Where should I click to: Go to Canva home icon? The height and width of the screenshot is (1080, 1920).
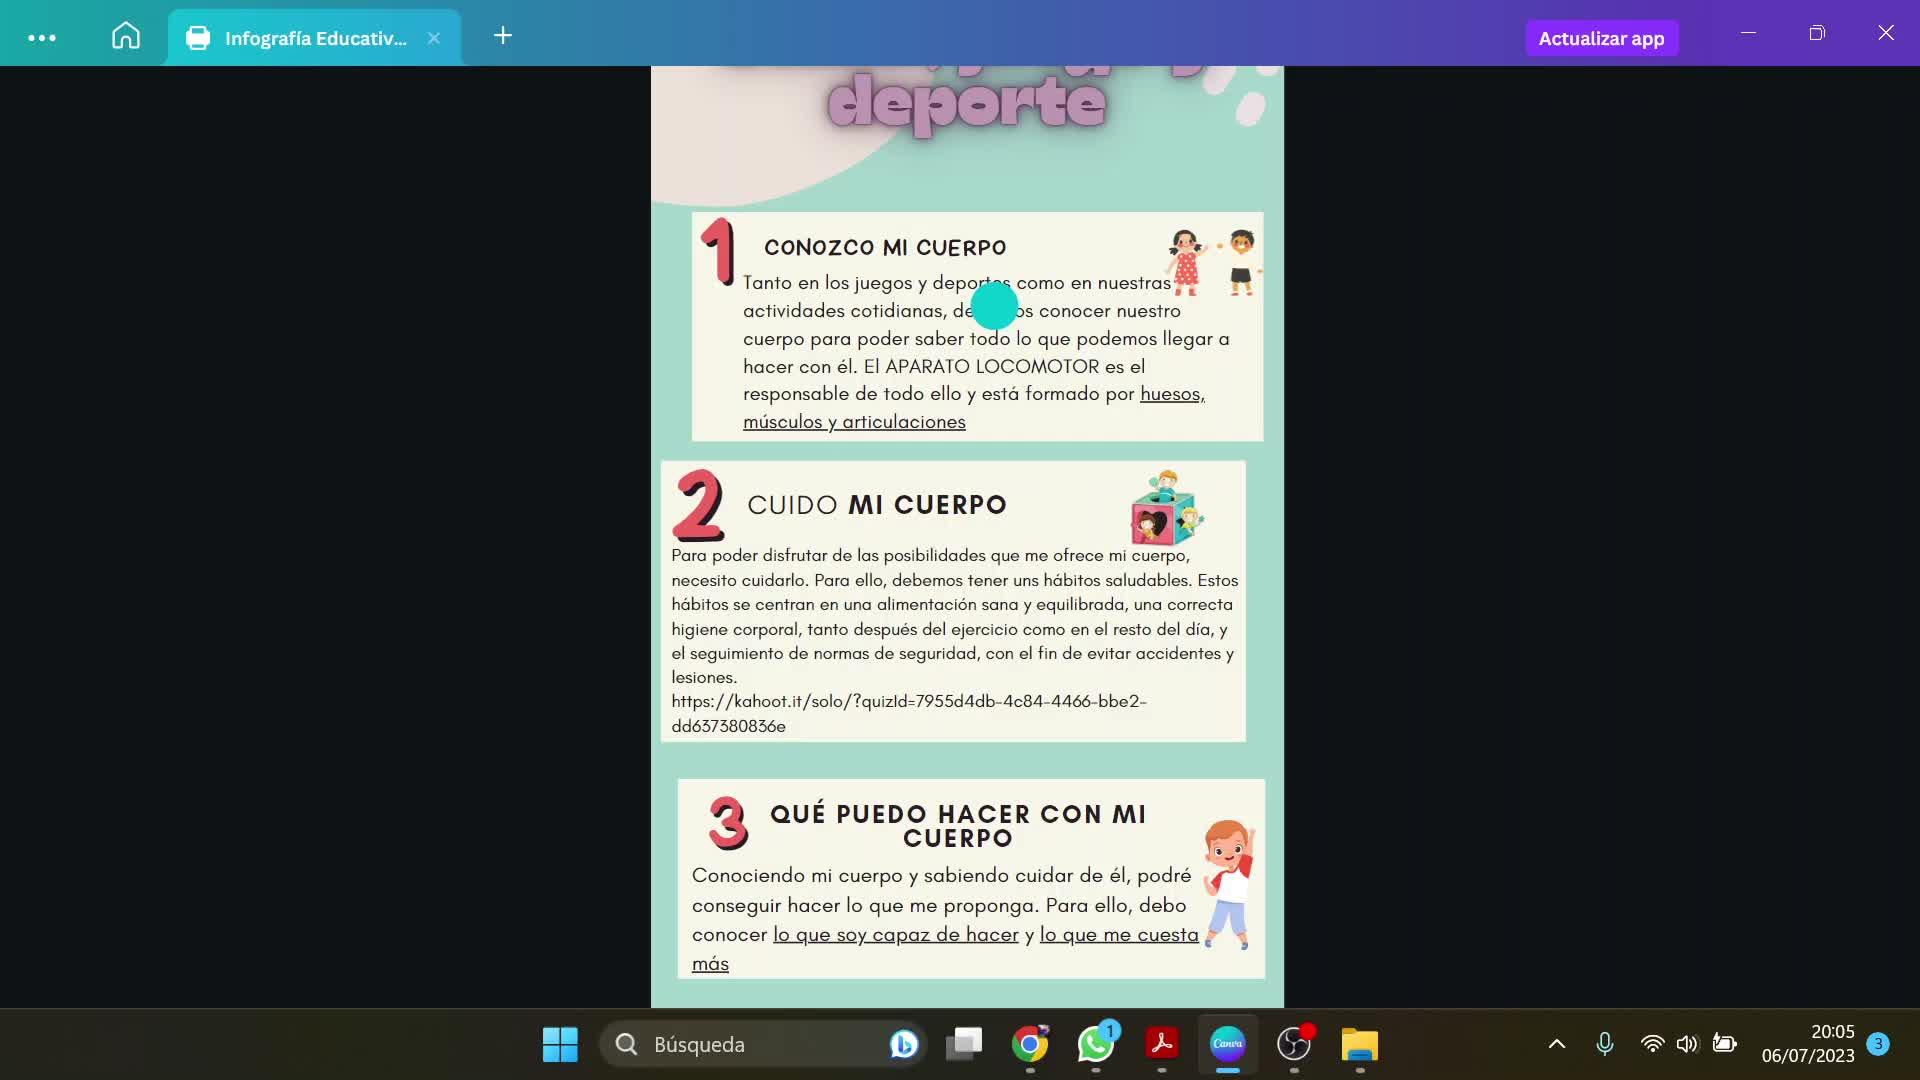(x=126, y=37)
